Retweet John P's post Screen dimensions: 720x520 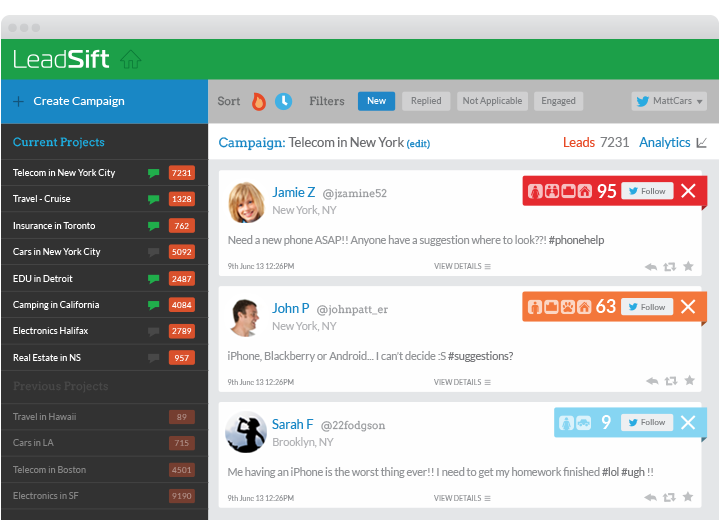(x=671, y=381)
